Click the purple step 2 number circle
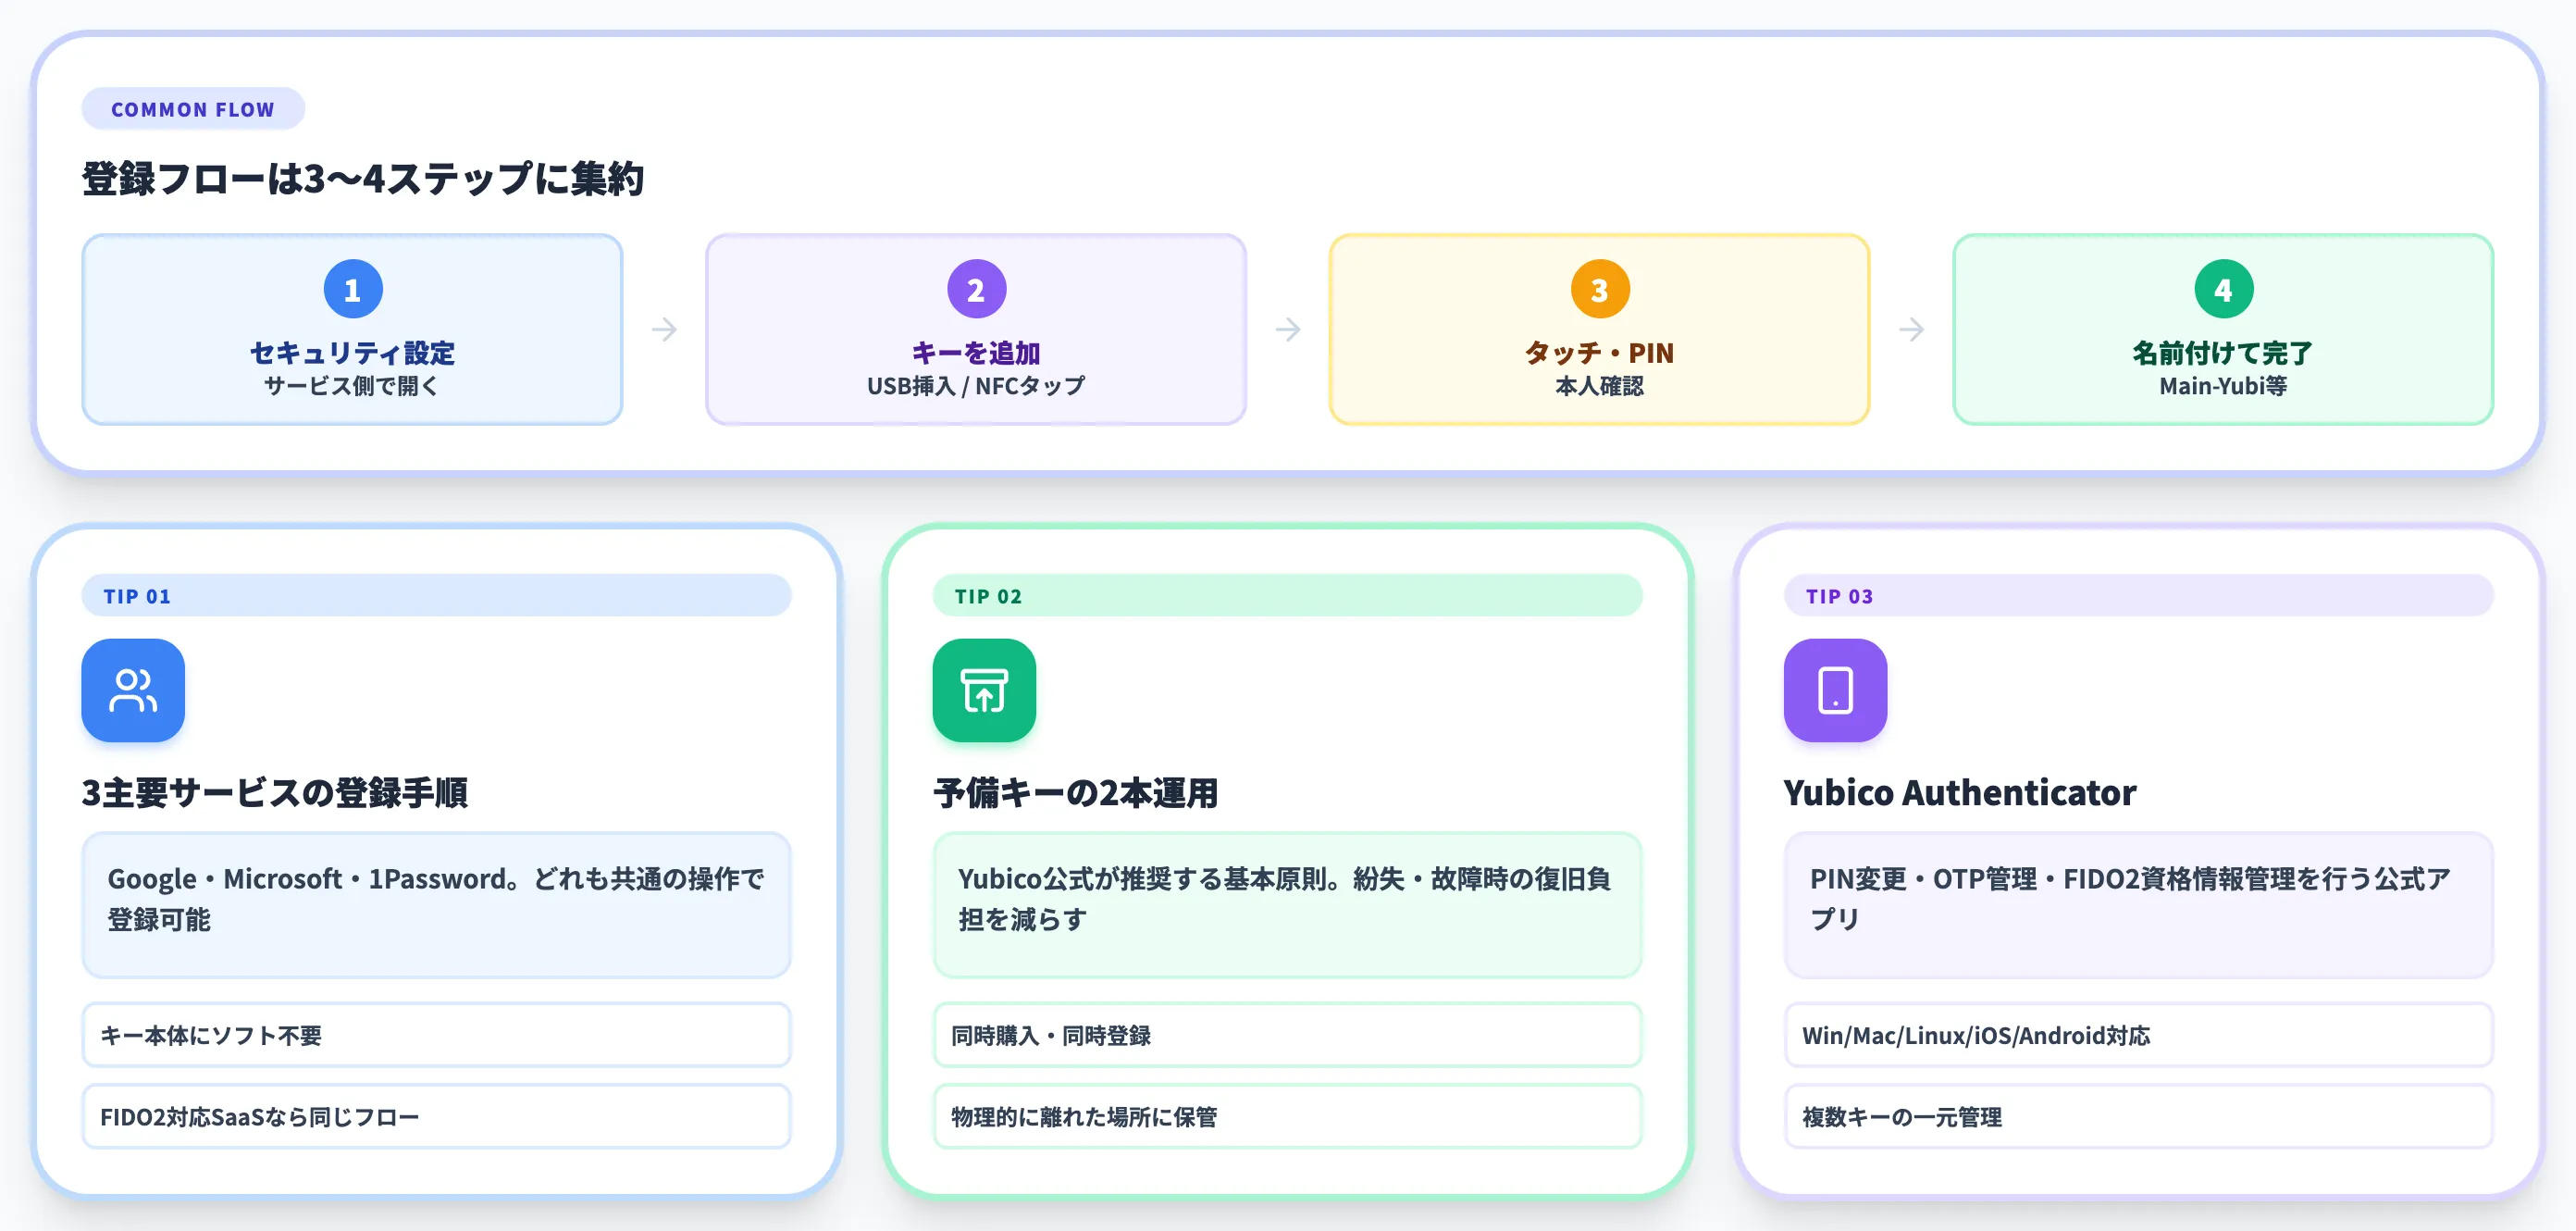This screenshot has height=1231, width=2576. 976,289
